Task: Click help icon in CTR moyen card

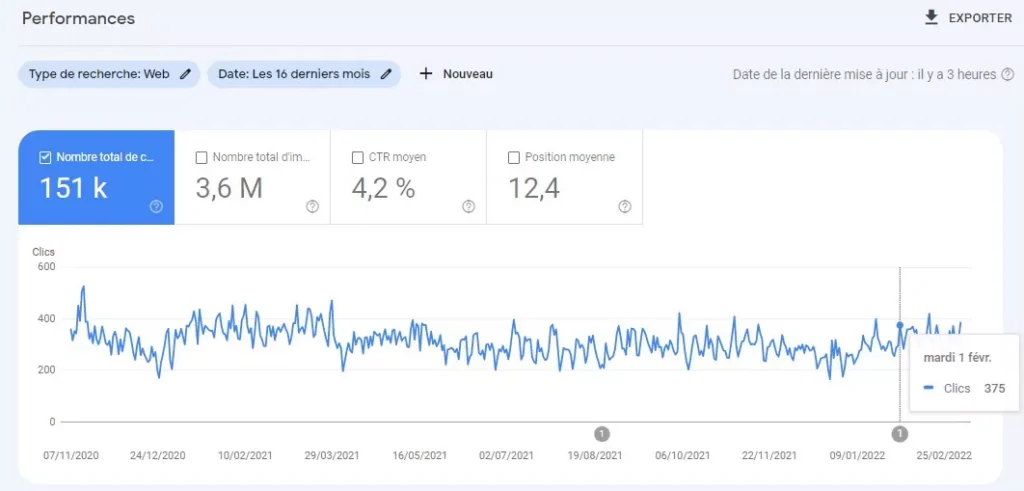Action: (x=468, y=207)
